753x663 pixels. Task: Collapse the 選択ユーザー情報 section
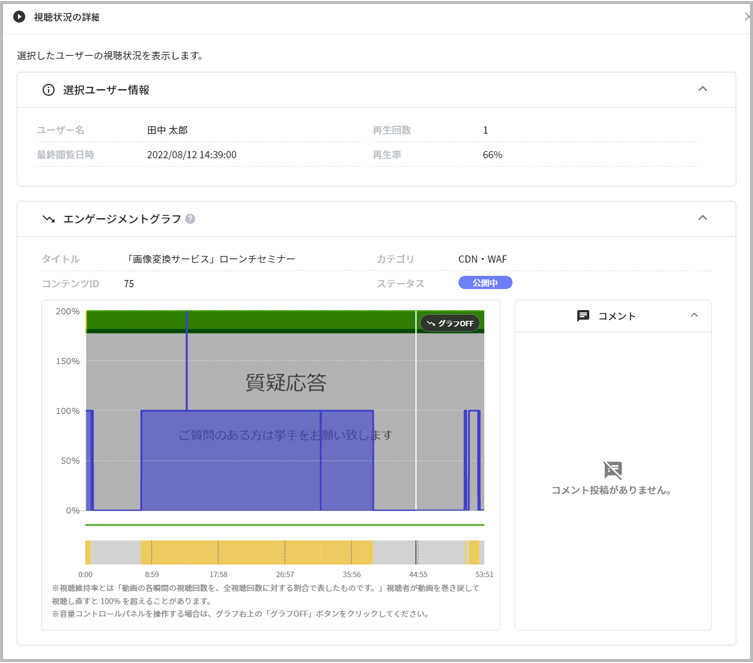click(703, 89)
